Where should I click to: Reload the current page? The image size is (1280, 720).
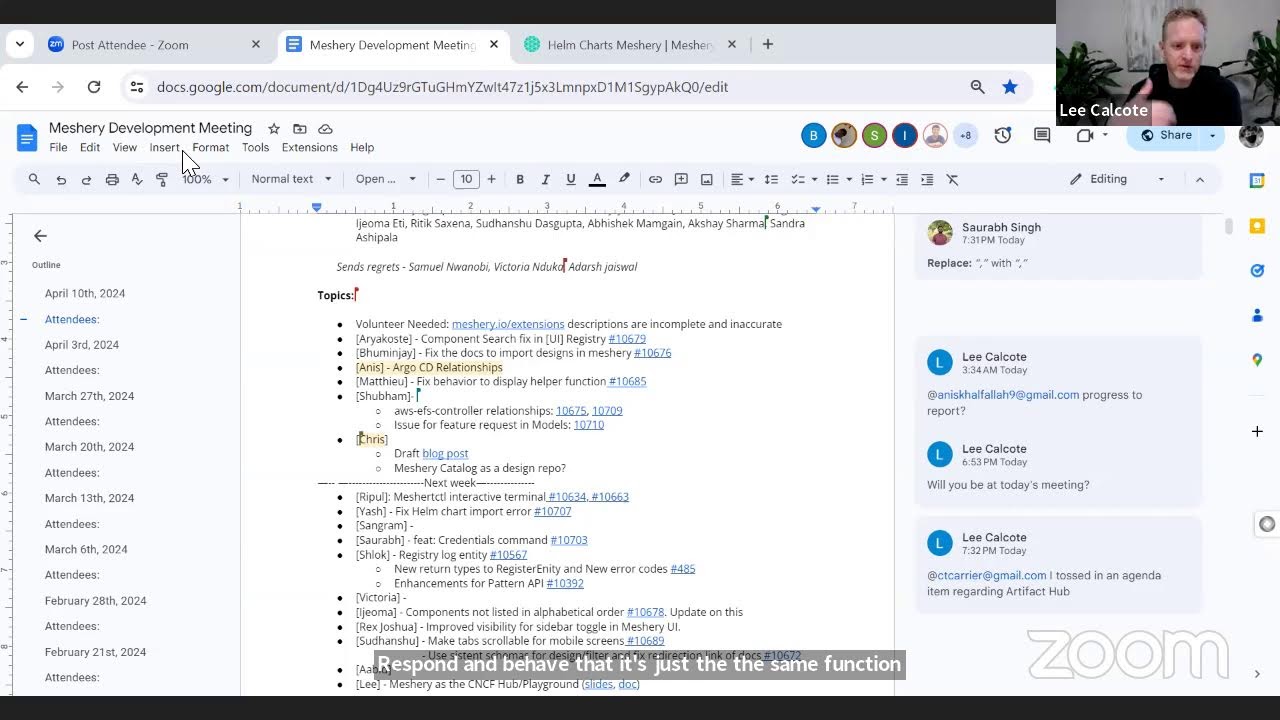[94, 87]
